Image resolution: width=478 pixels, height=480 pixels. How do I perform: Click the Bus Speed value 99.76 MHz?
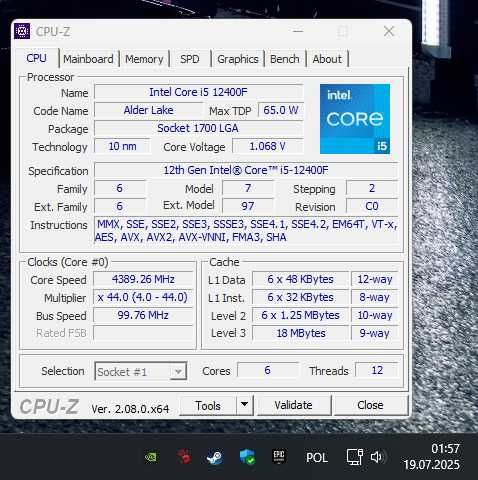pos(143,315)
